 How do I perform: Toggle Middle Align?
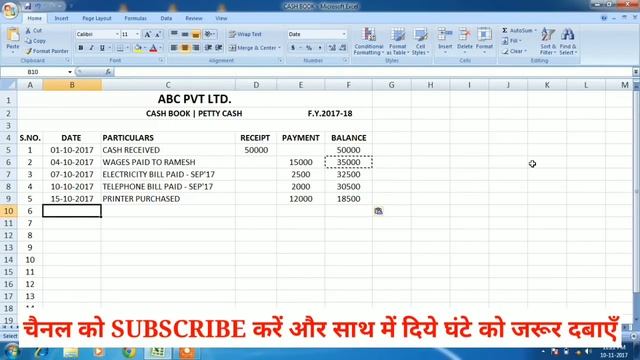185,34
